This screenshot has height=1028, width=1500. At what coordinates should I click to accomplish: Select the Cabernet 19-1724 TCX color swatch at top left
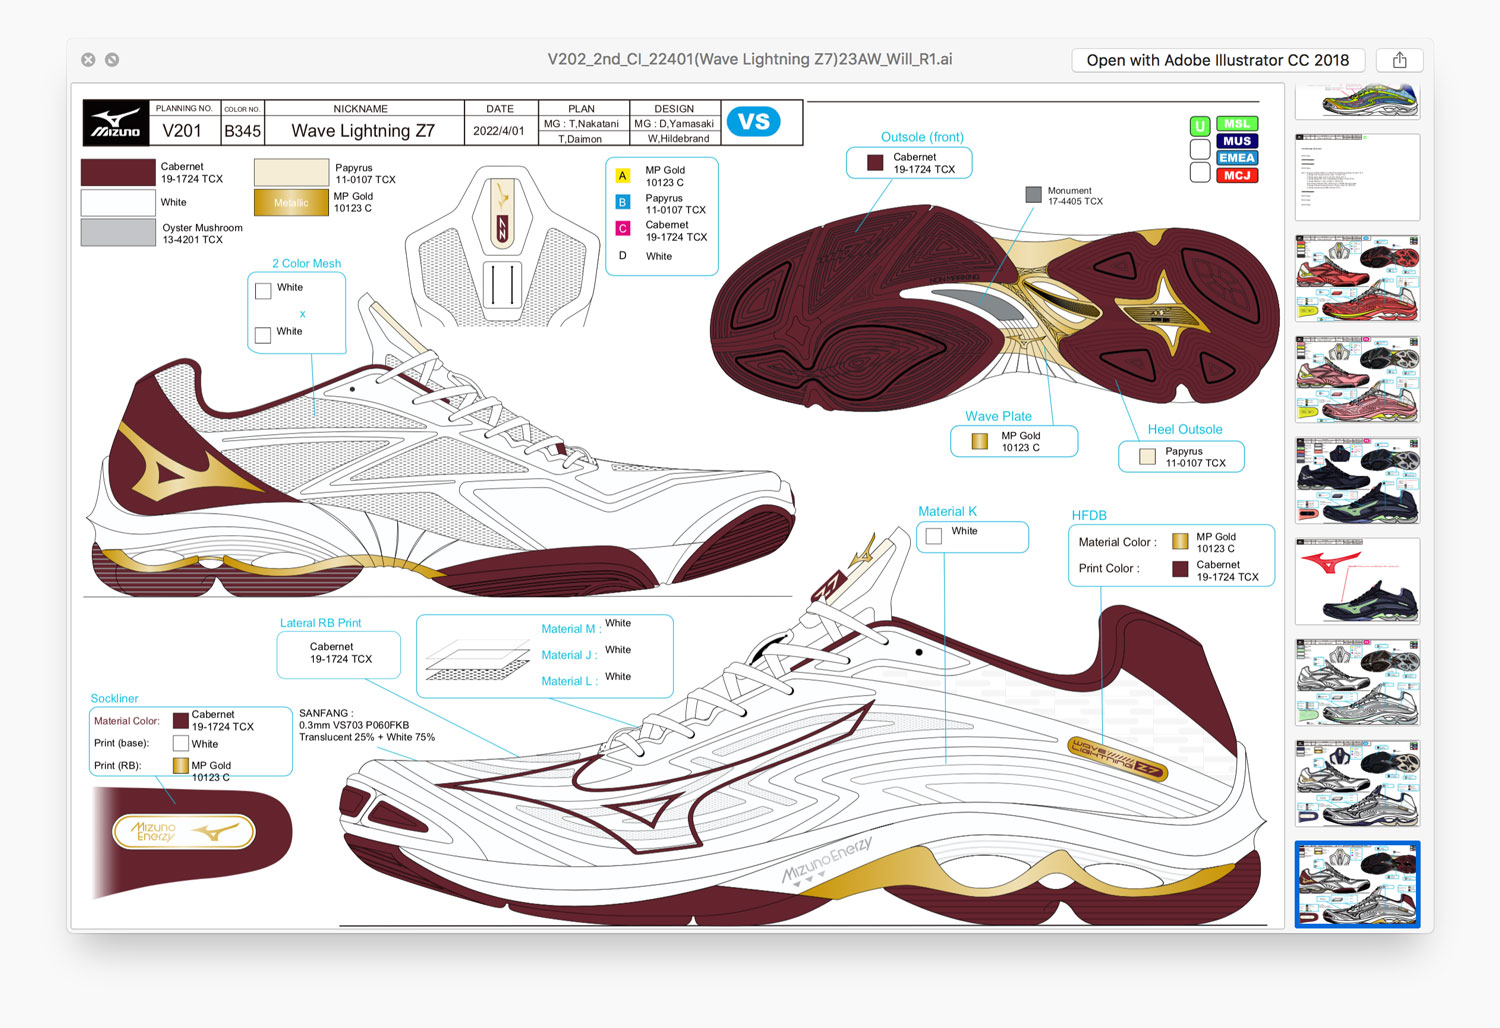118,172
